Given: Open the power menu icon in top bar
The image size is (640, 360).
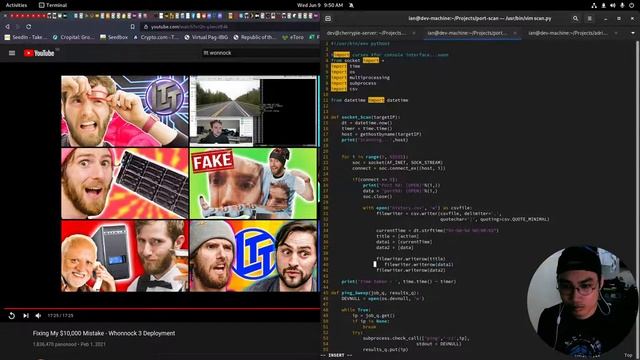Looking at the screenshot, I should 632,5.
